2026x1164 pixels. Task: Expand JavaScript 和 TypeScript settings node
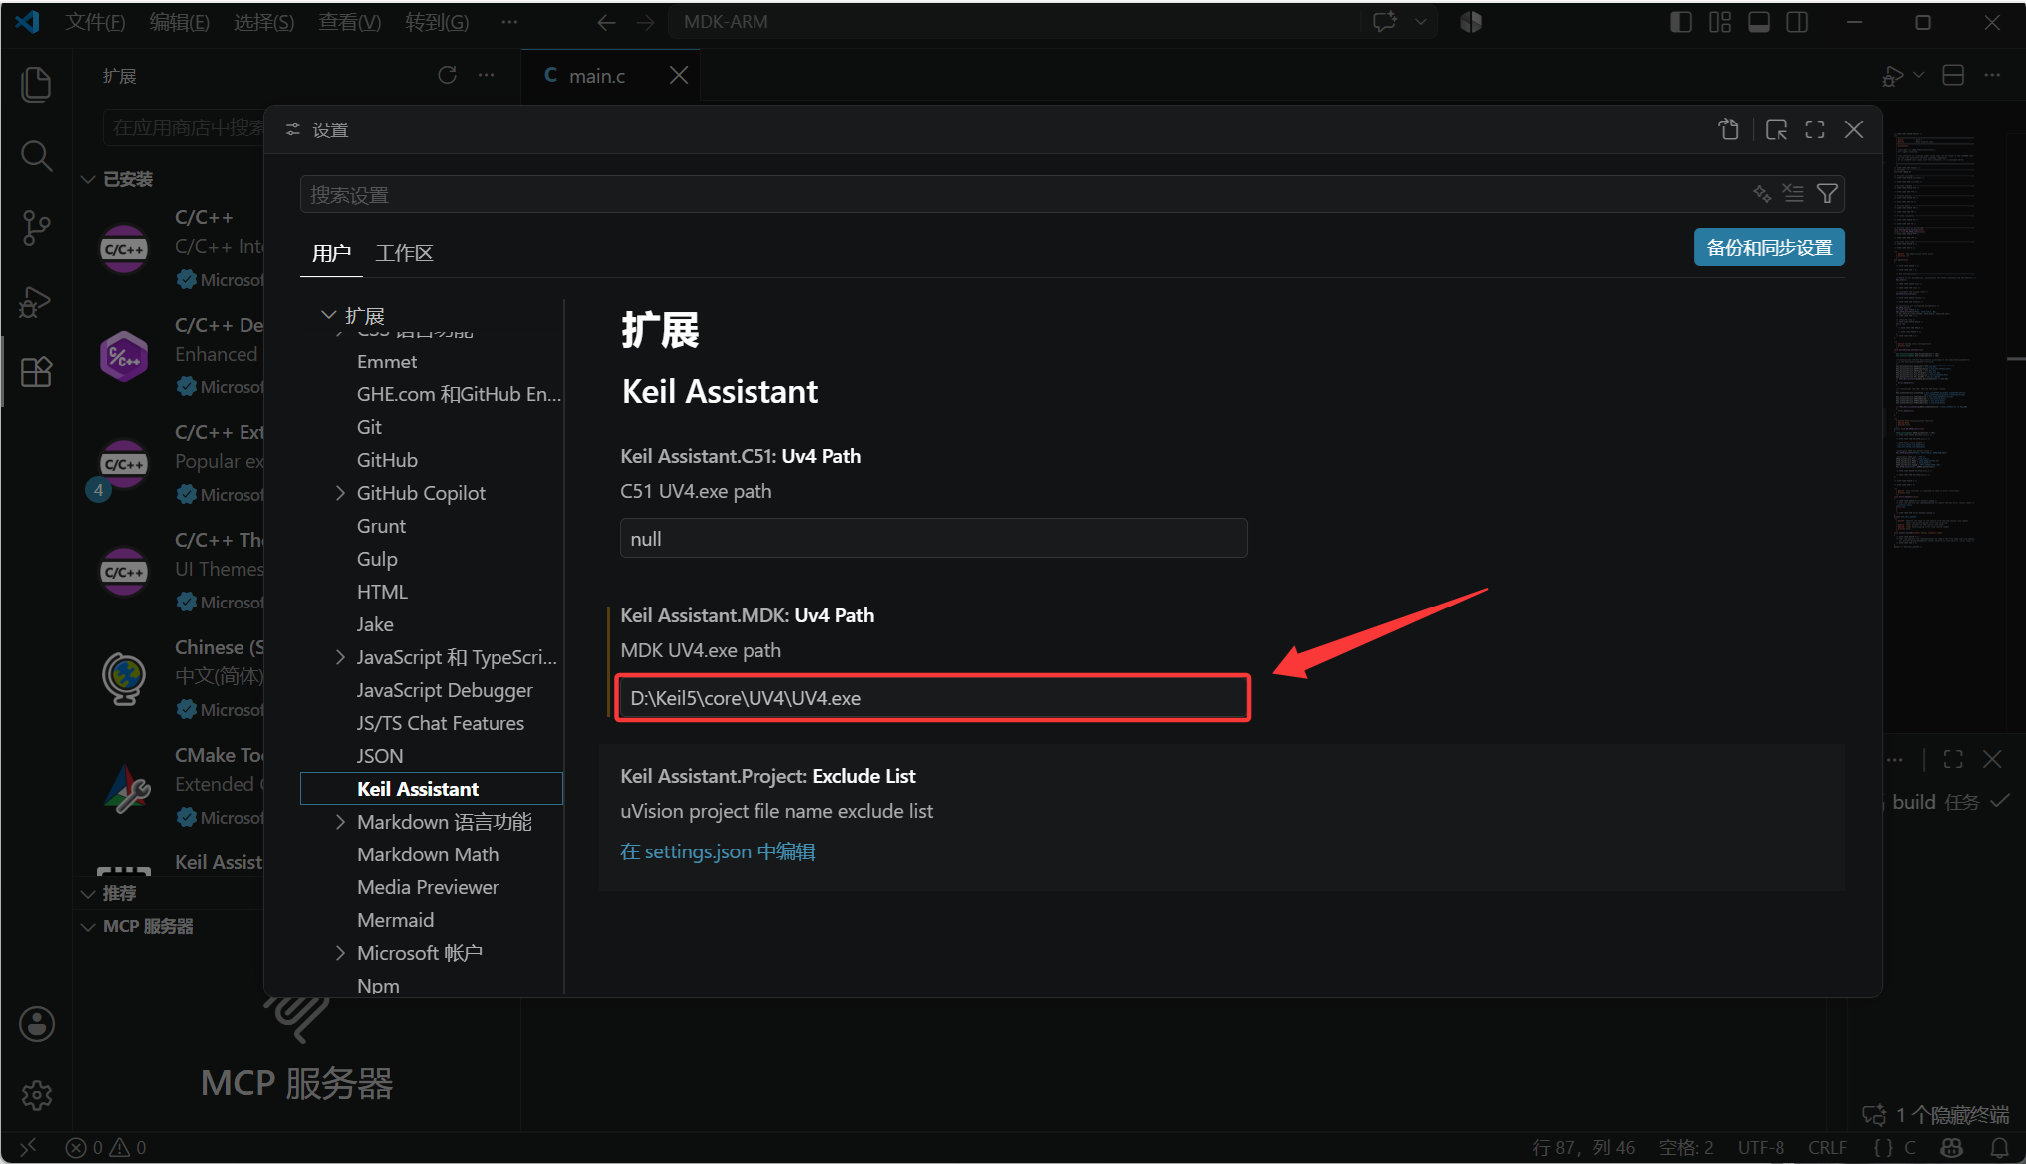(x=340, y=657)
